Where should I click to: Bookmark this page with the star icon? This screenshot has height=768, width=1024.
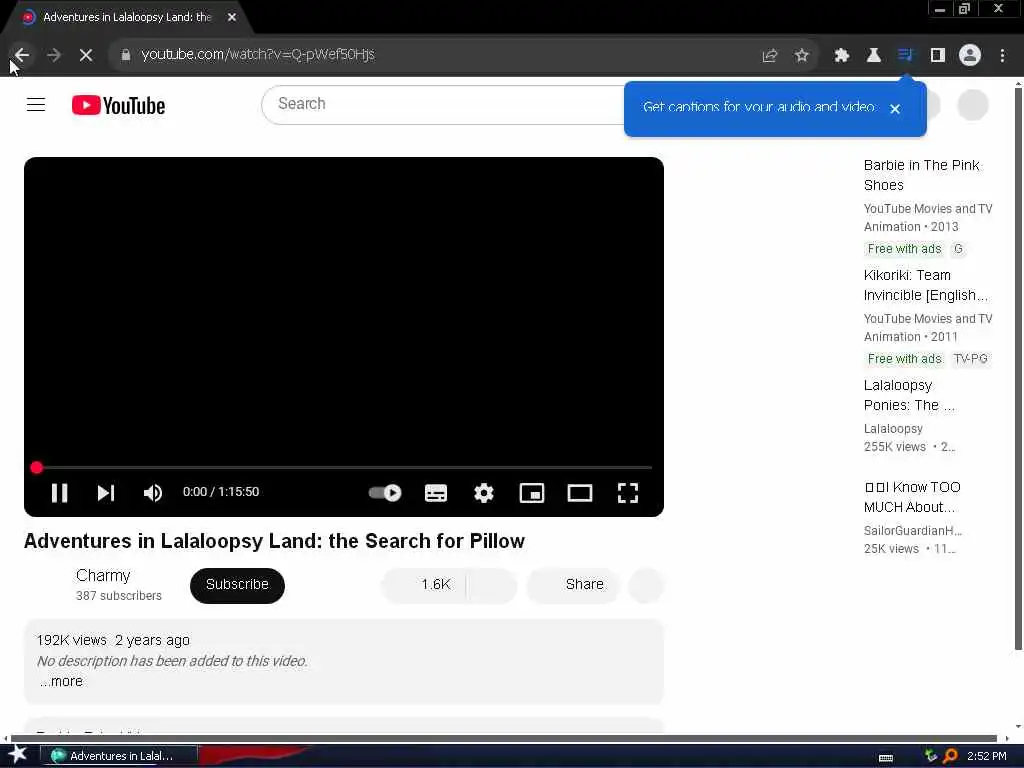(x=801, y=56)
